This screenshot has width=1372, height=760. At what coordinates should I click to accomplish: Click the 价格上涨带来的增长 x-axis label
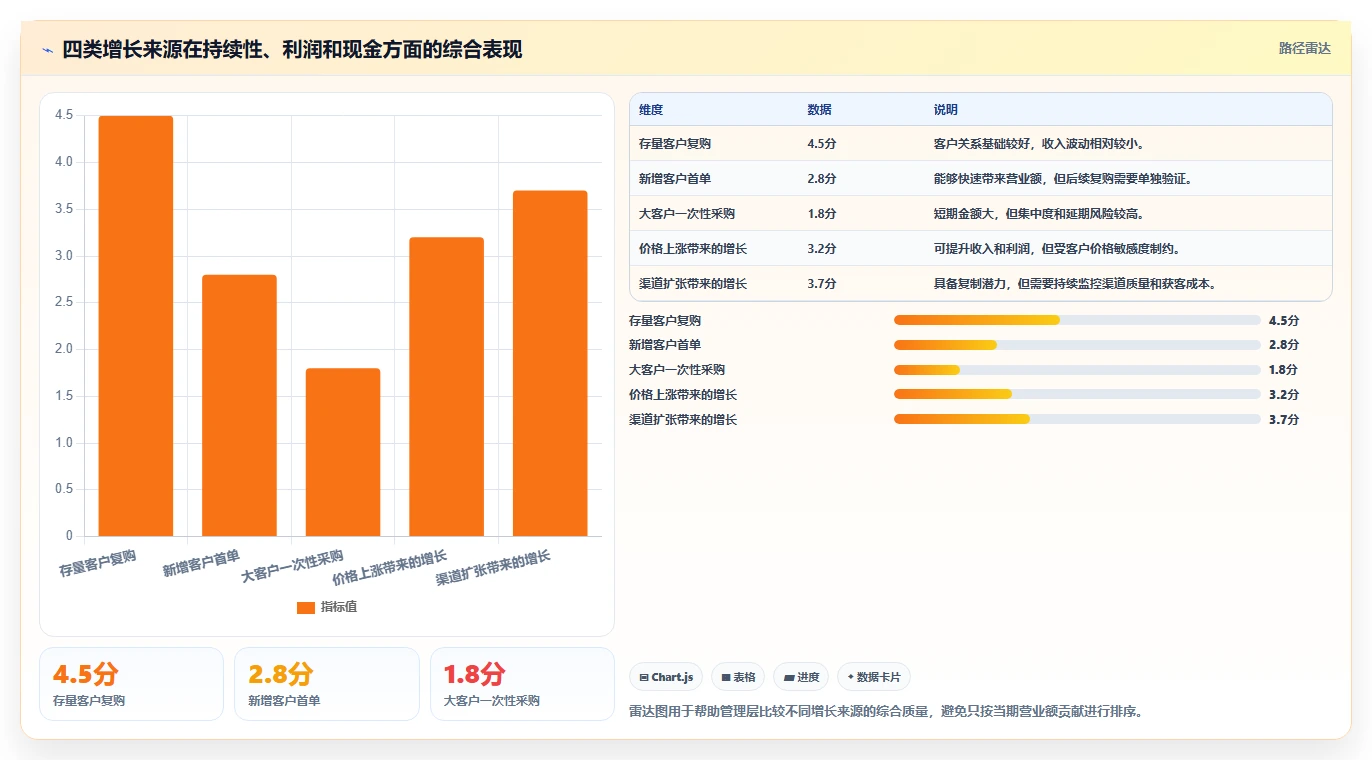[x=389, y=568]
